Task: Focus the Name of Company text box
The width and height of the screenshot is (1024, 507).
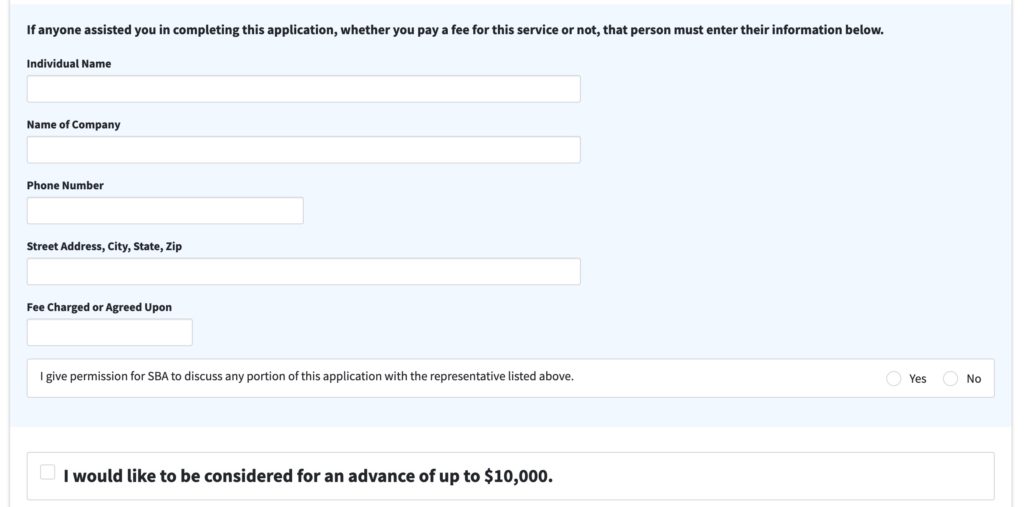Action: click(x=303, y=150)
